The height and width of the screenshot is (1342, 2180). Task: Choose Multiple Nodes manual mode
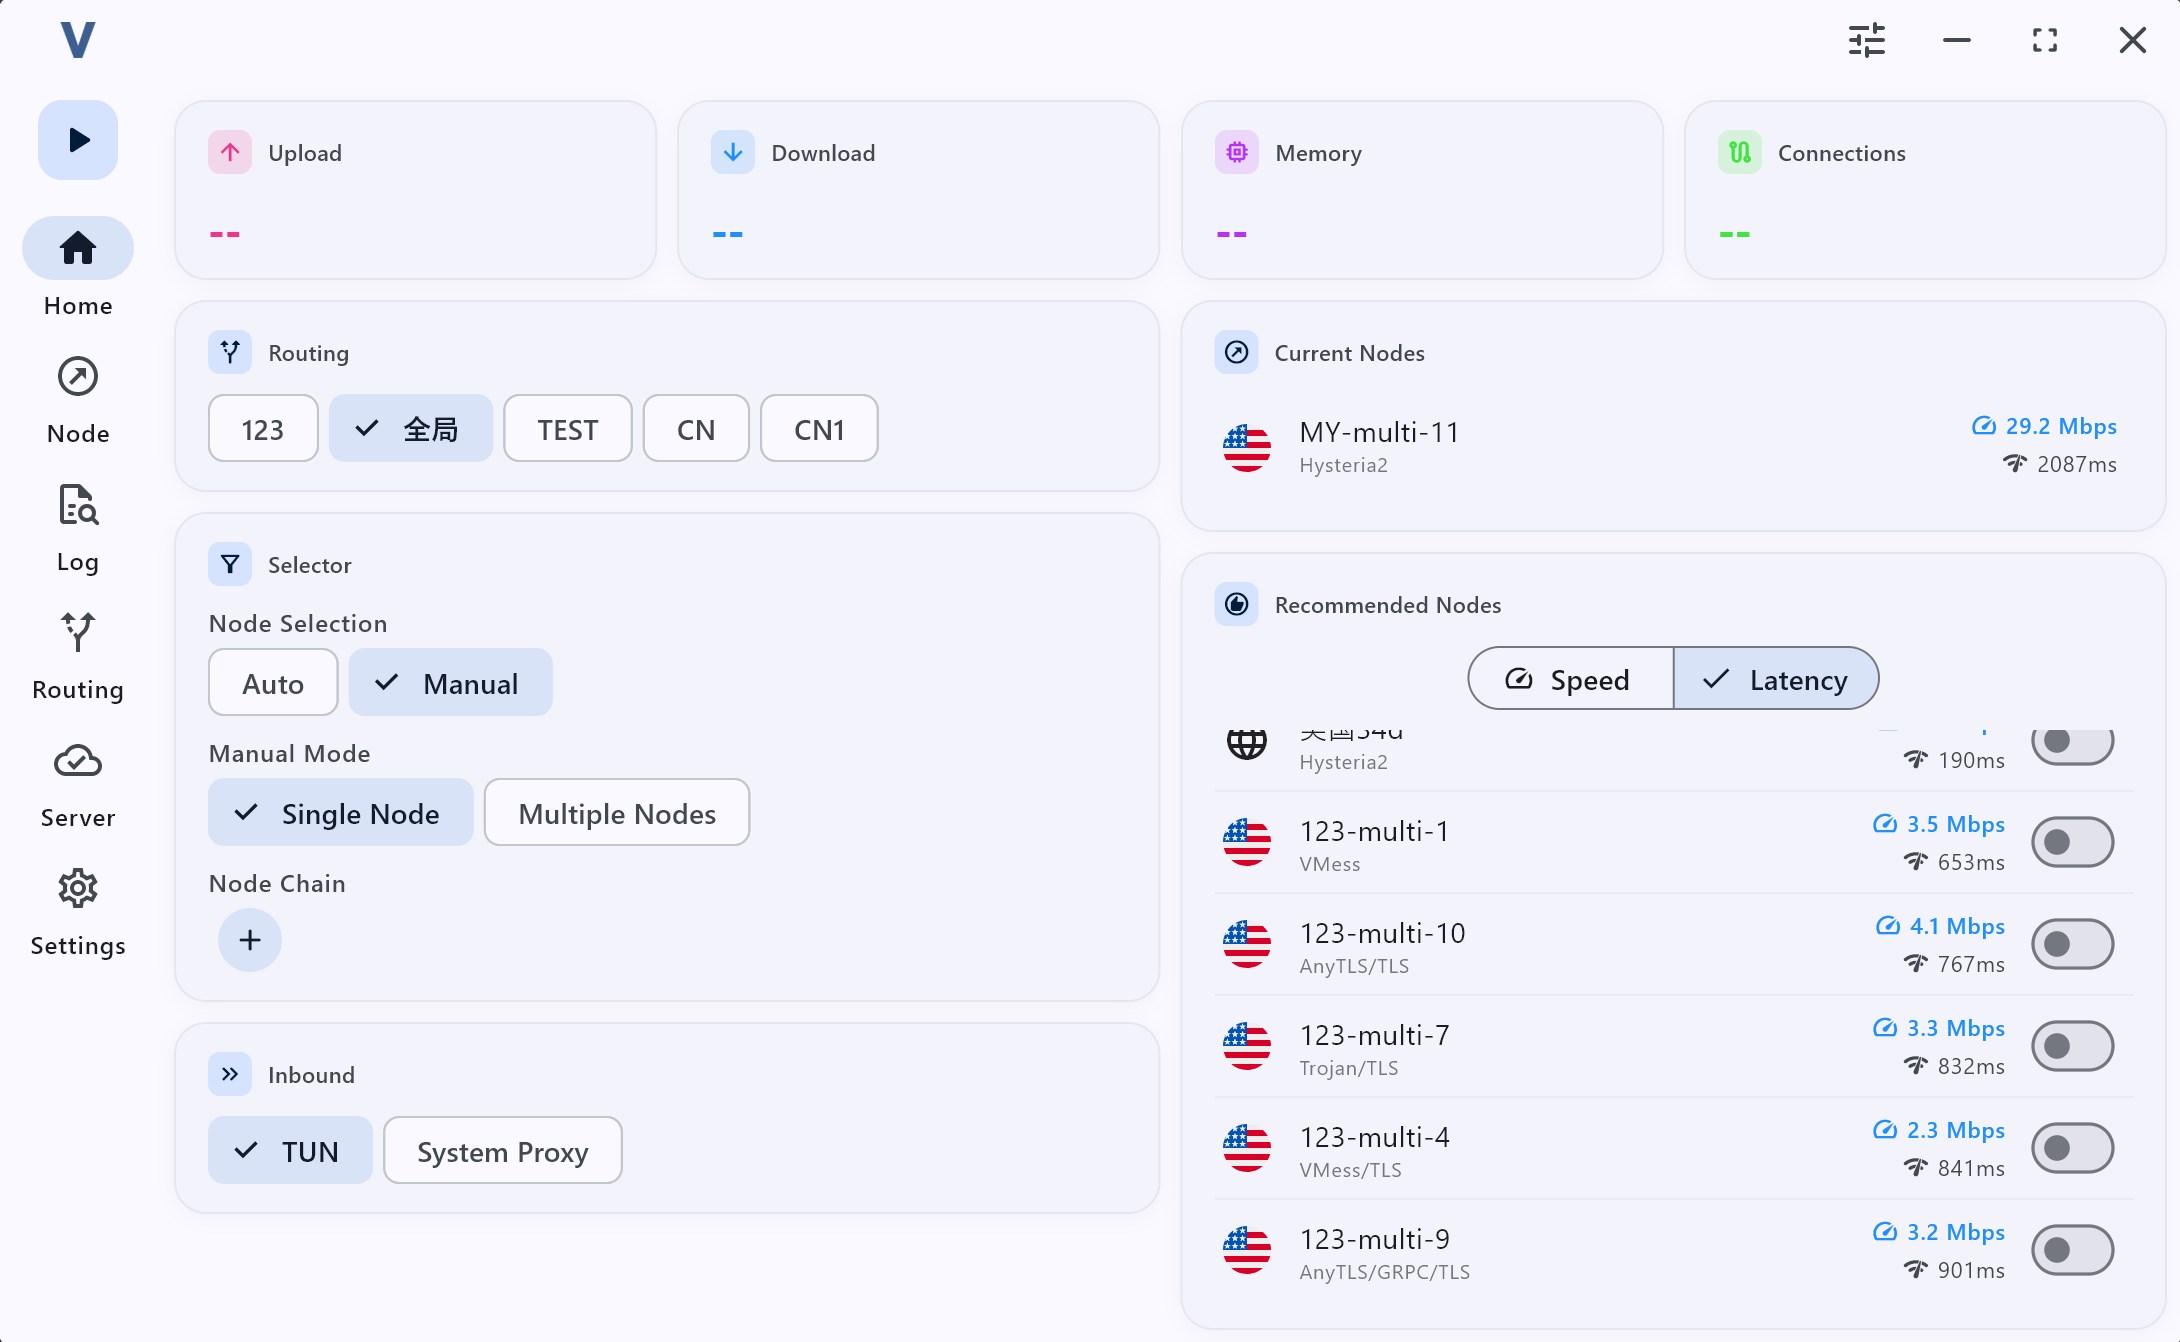[x=617, y=813]
